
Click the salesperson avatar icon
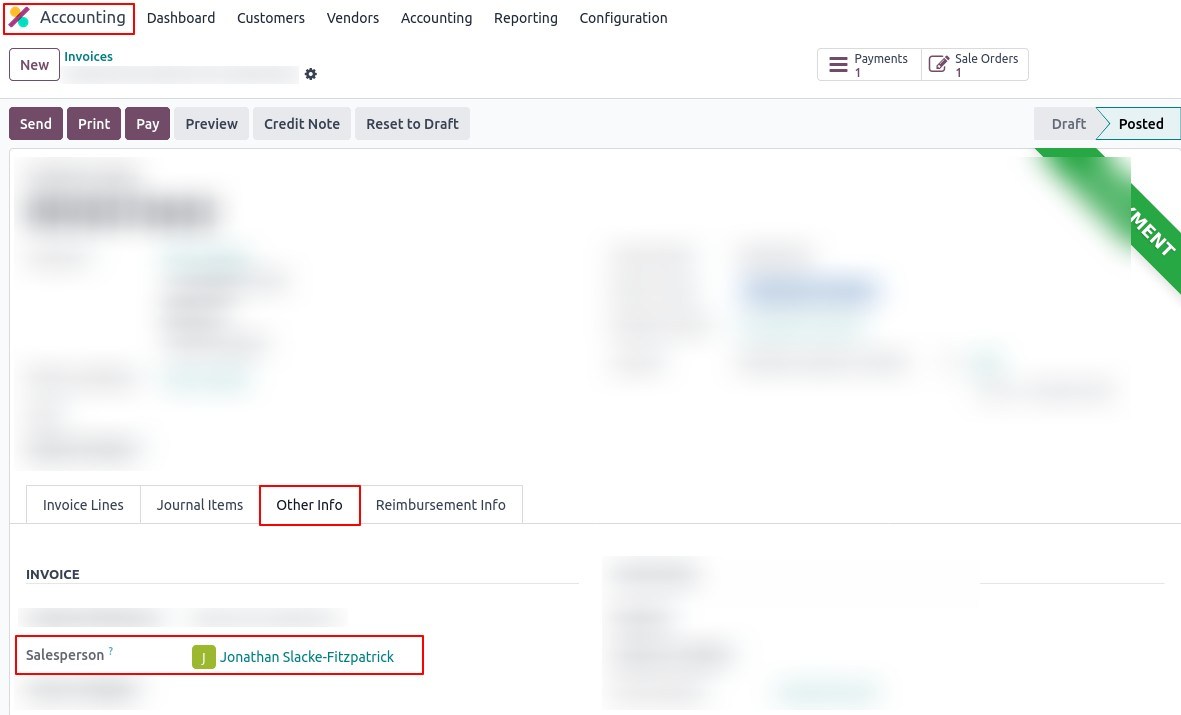(x=204, y=657)
